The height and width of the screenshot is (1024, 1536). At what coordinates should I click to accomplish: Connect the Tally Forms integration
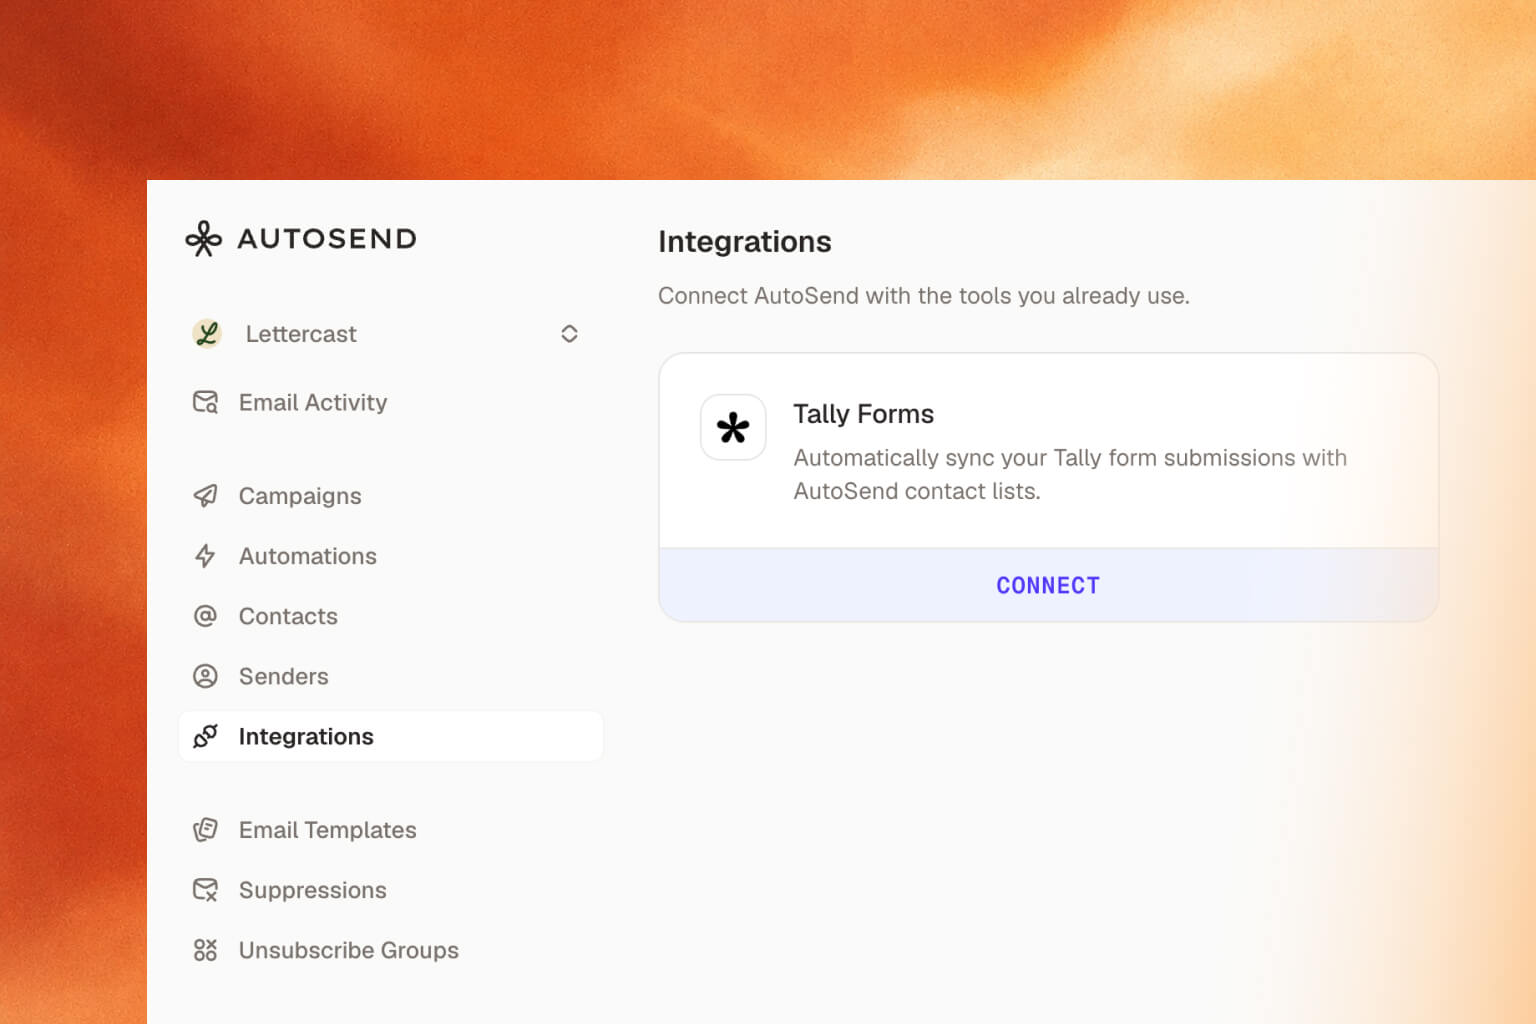pos(1048,585)
